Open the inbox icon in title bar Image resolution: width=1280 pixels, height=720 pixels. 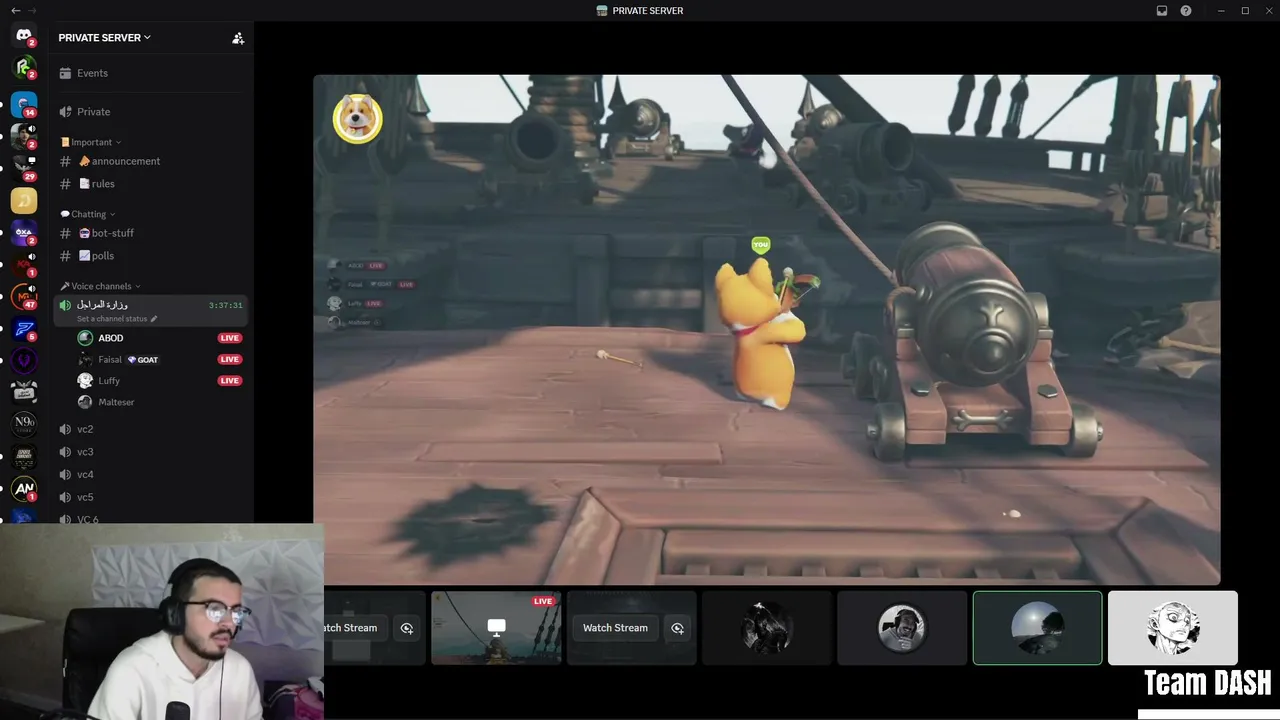point(1162,11)
